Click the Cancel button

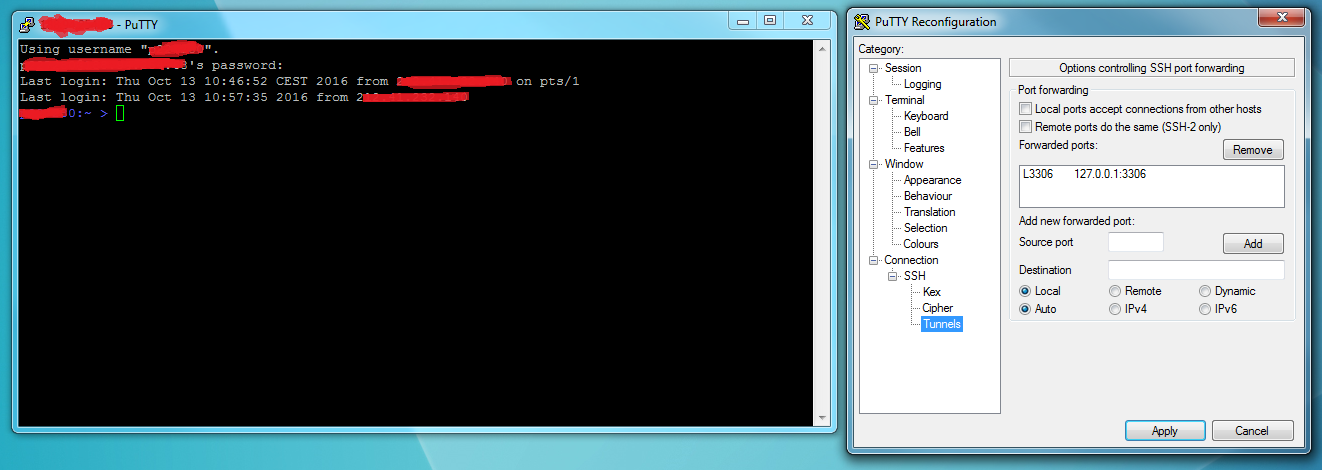(x=1252, y=431)
